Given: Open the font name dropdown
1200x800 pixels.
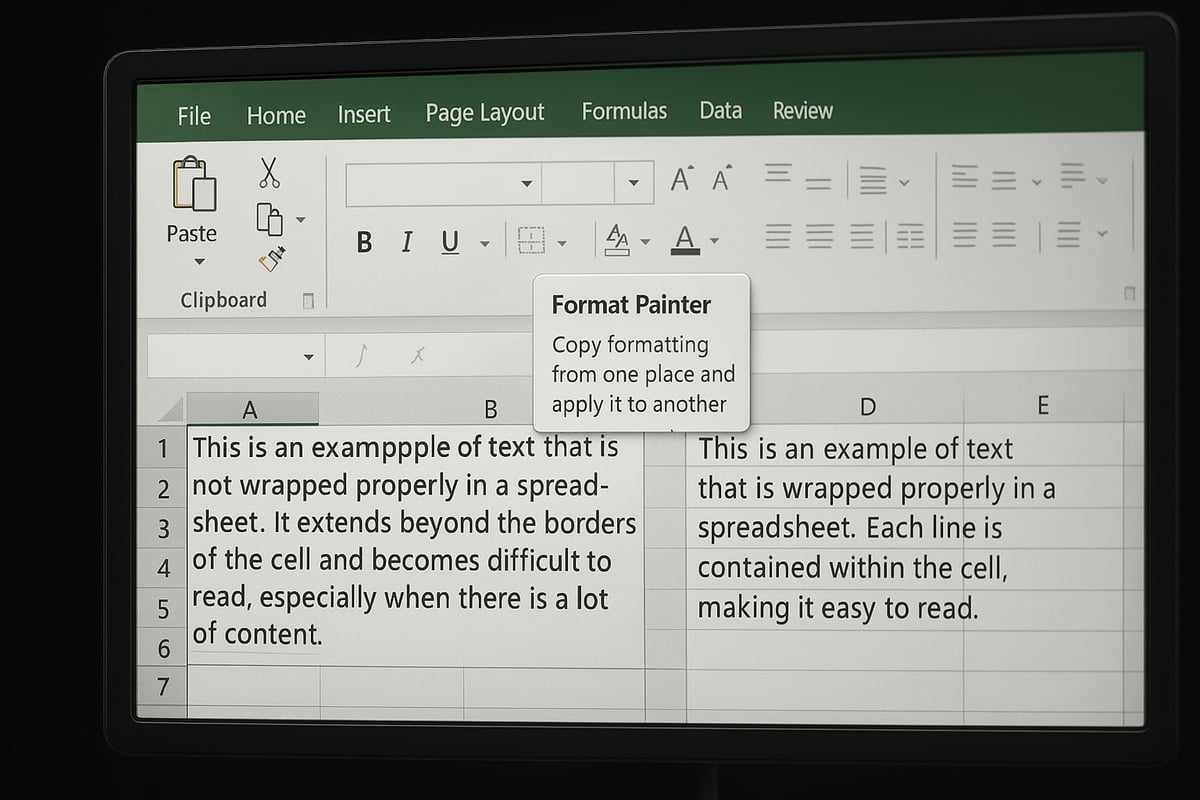Looking at the screenshot, I should pos(527,183).
